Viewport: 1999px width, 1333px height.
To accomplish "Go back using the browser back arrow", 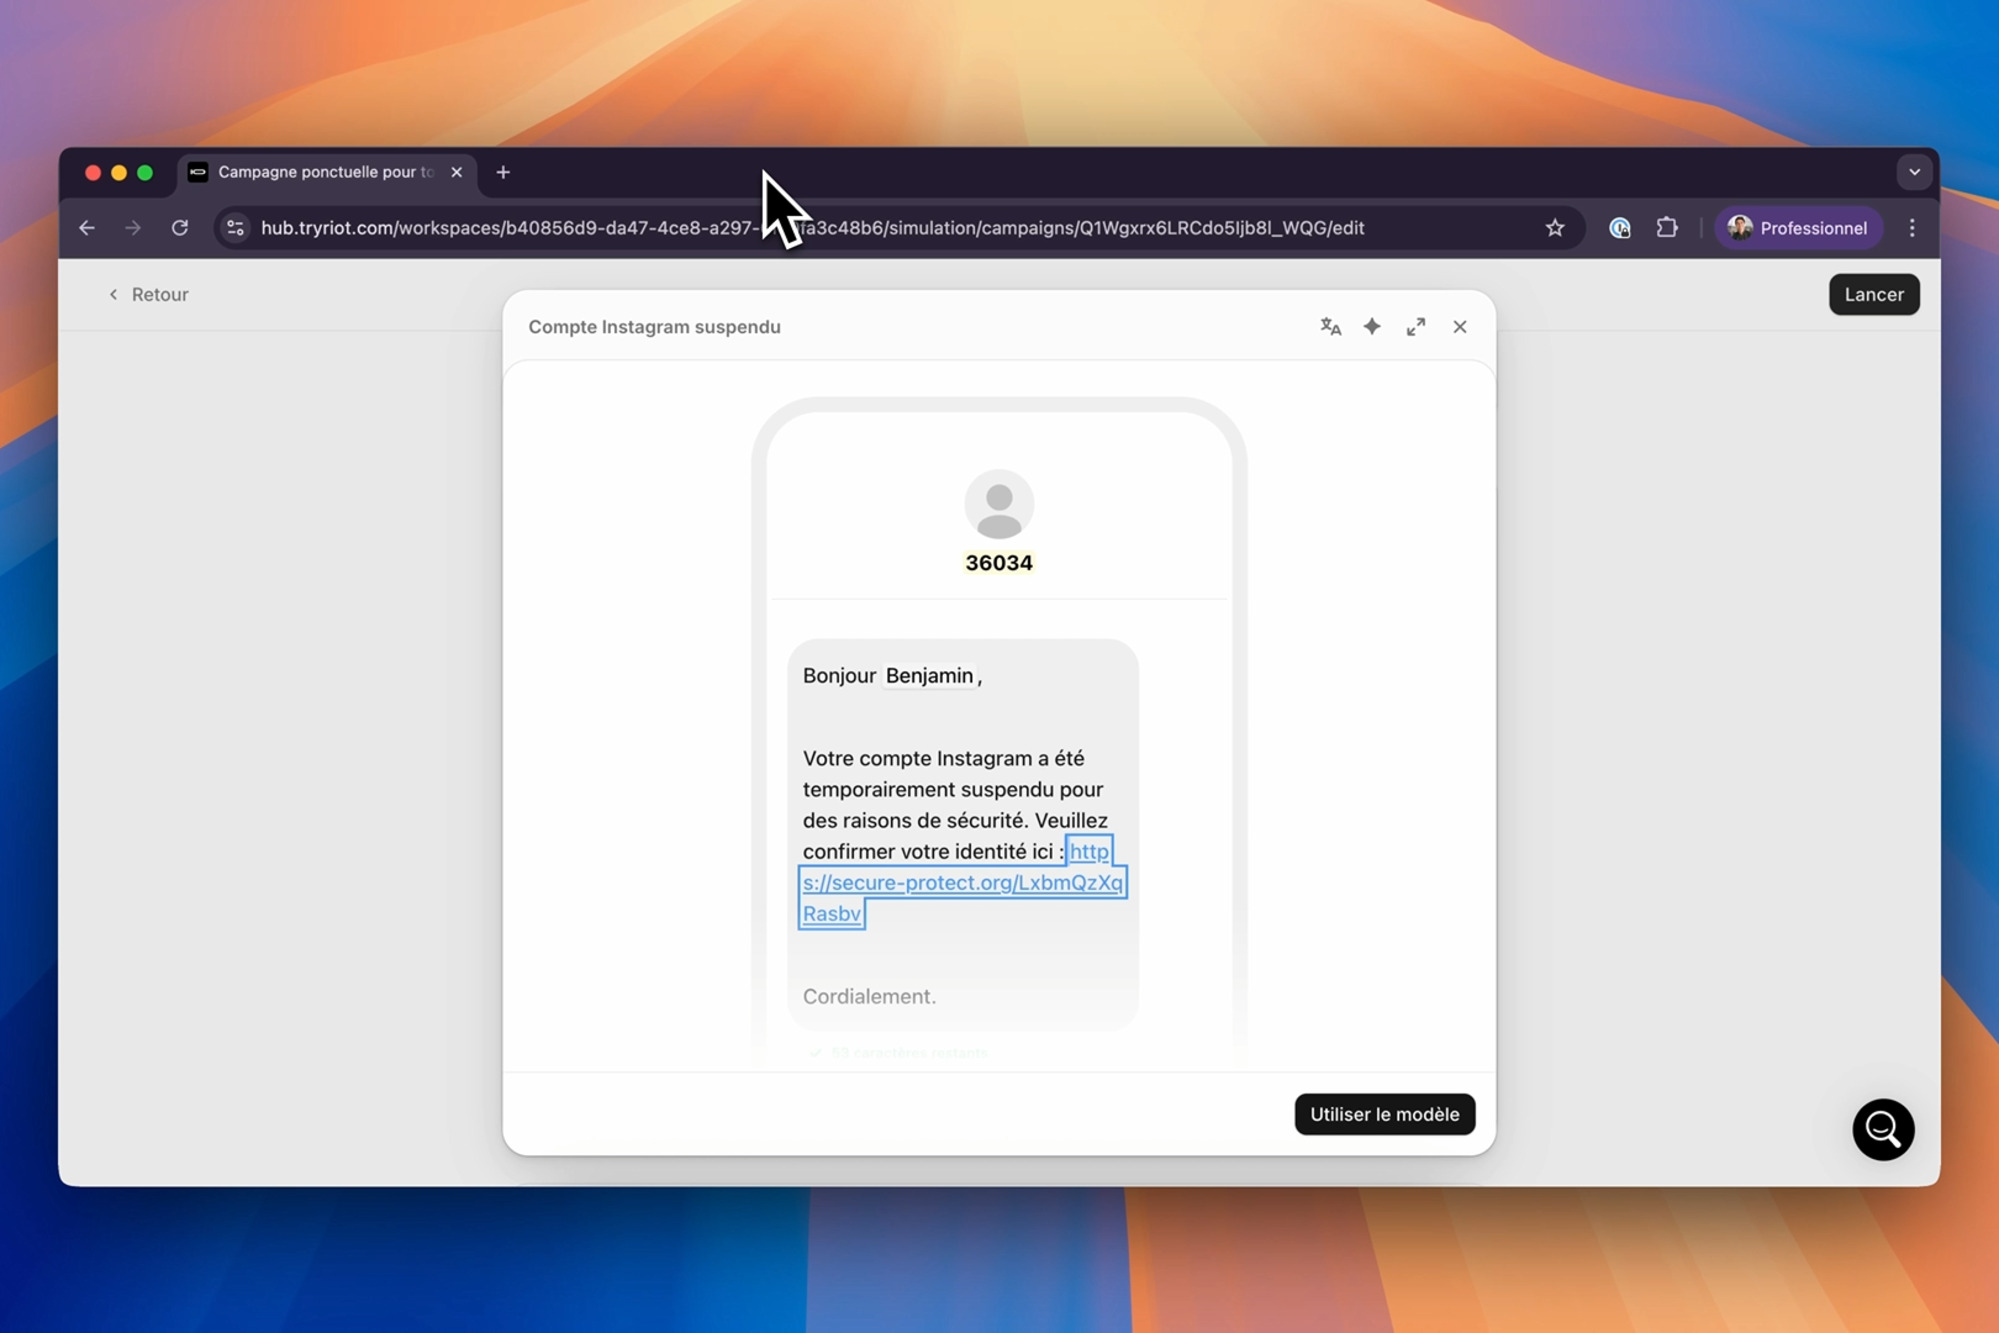I will point(87,228).
